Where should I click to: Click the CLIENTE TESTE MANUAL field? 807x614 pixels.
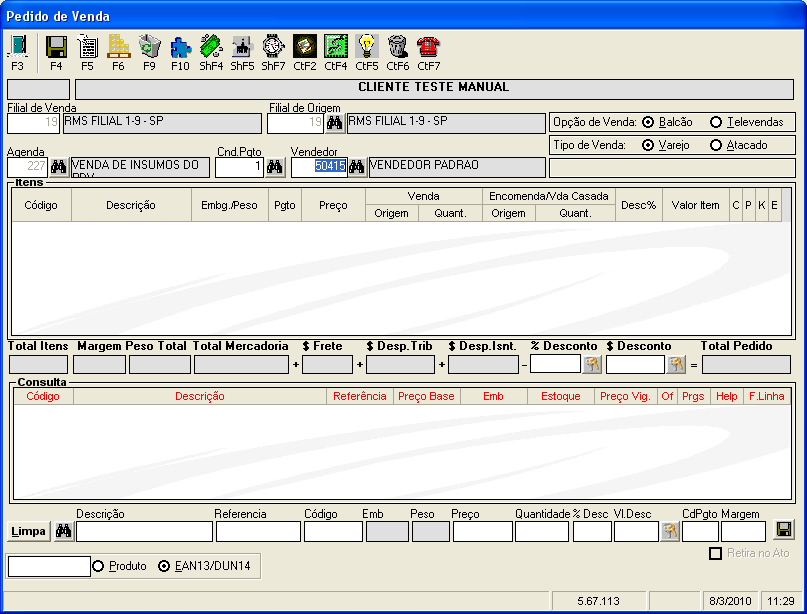pyautogui.click(x=434, y=90)
